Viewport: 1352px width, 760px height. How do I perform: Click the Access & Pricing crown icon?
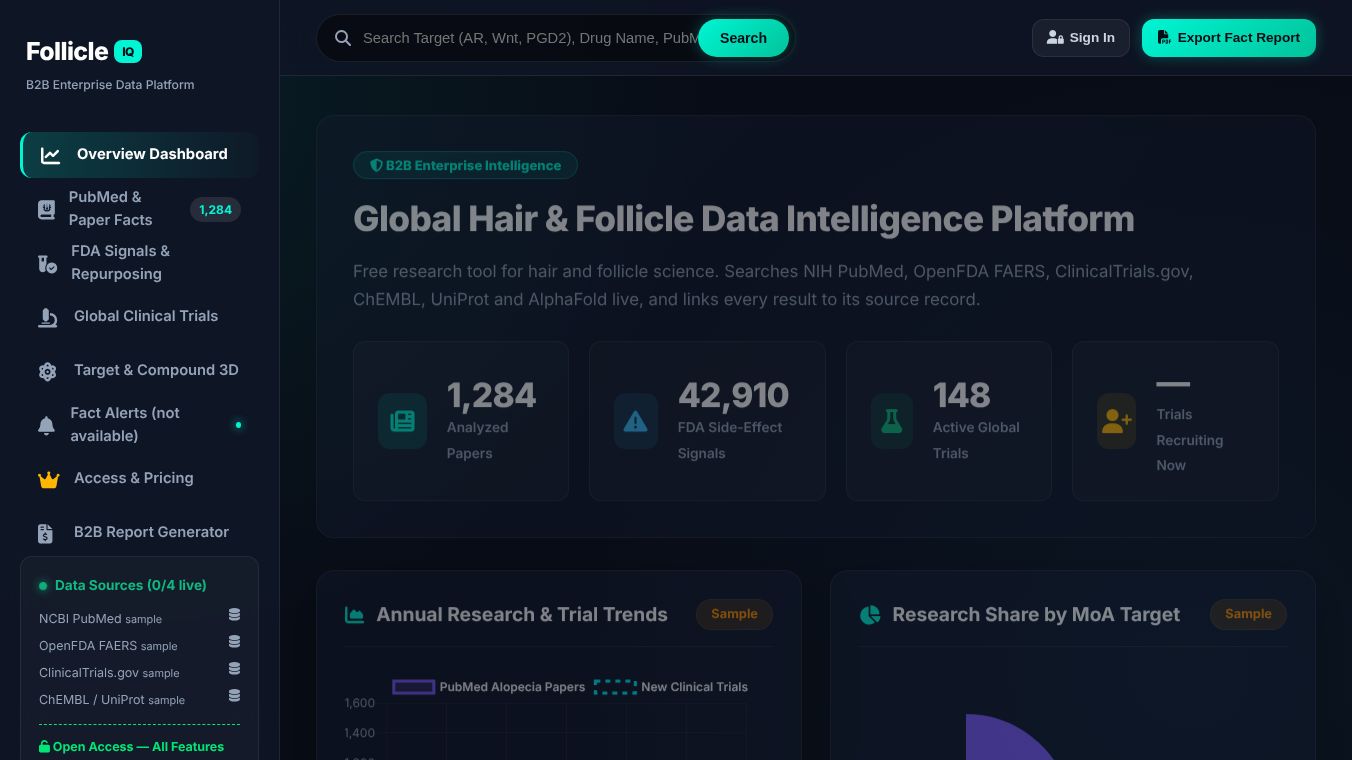tap(48, 479)
